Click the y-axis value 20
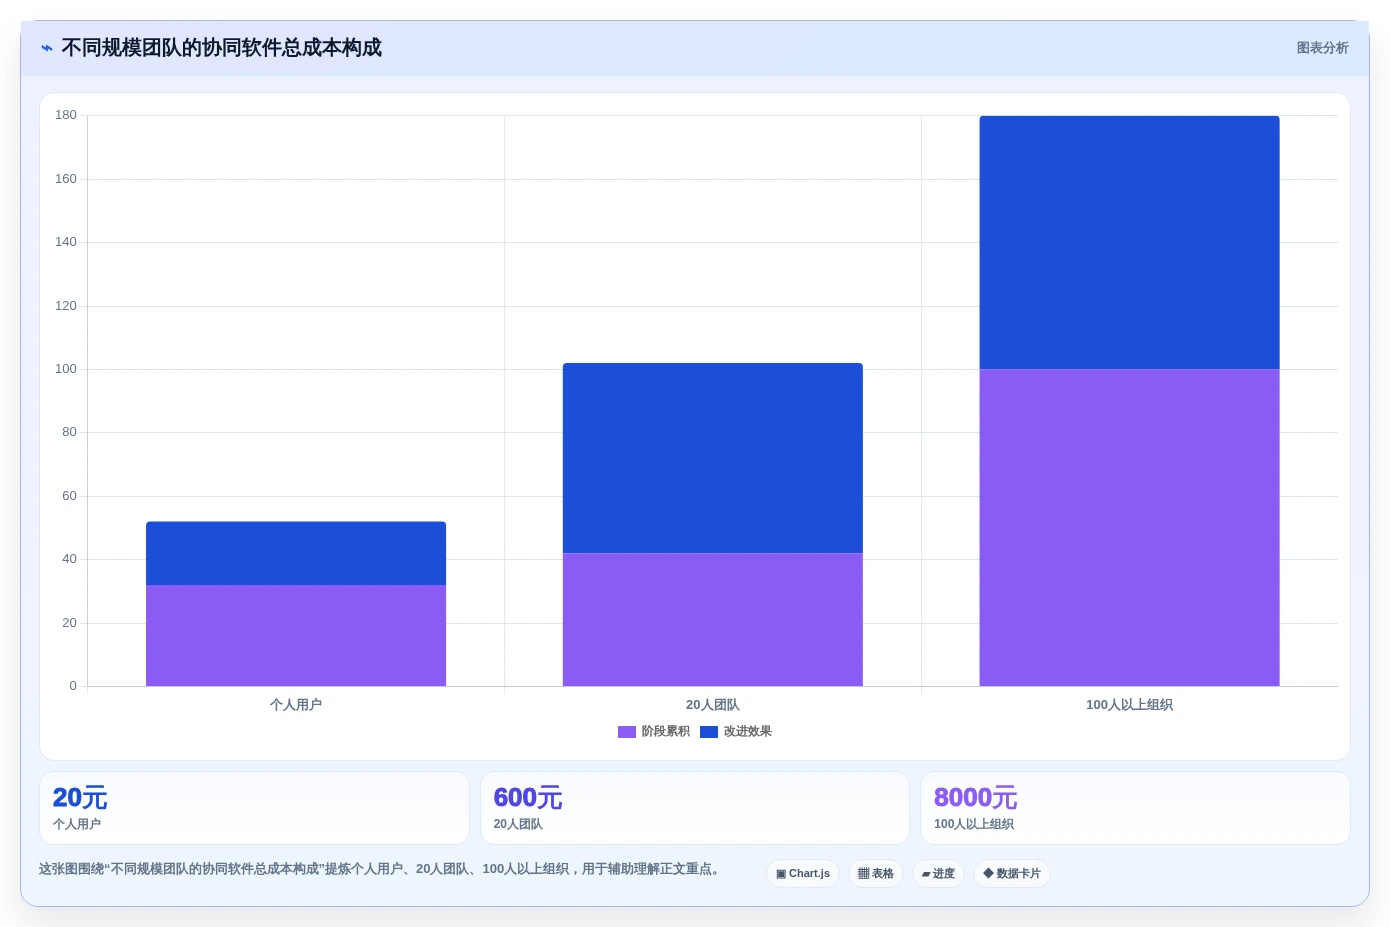The height and width of the screenshot is (927, 1390). coord(69,623)
